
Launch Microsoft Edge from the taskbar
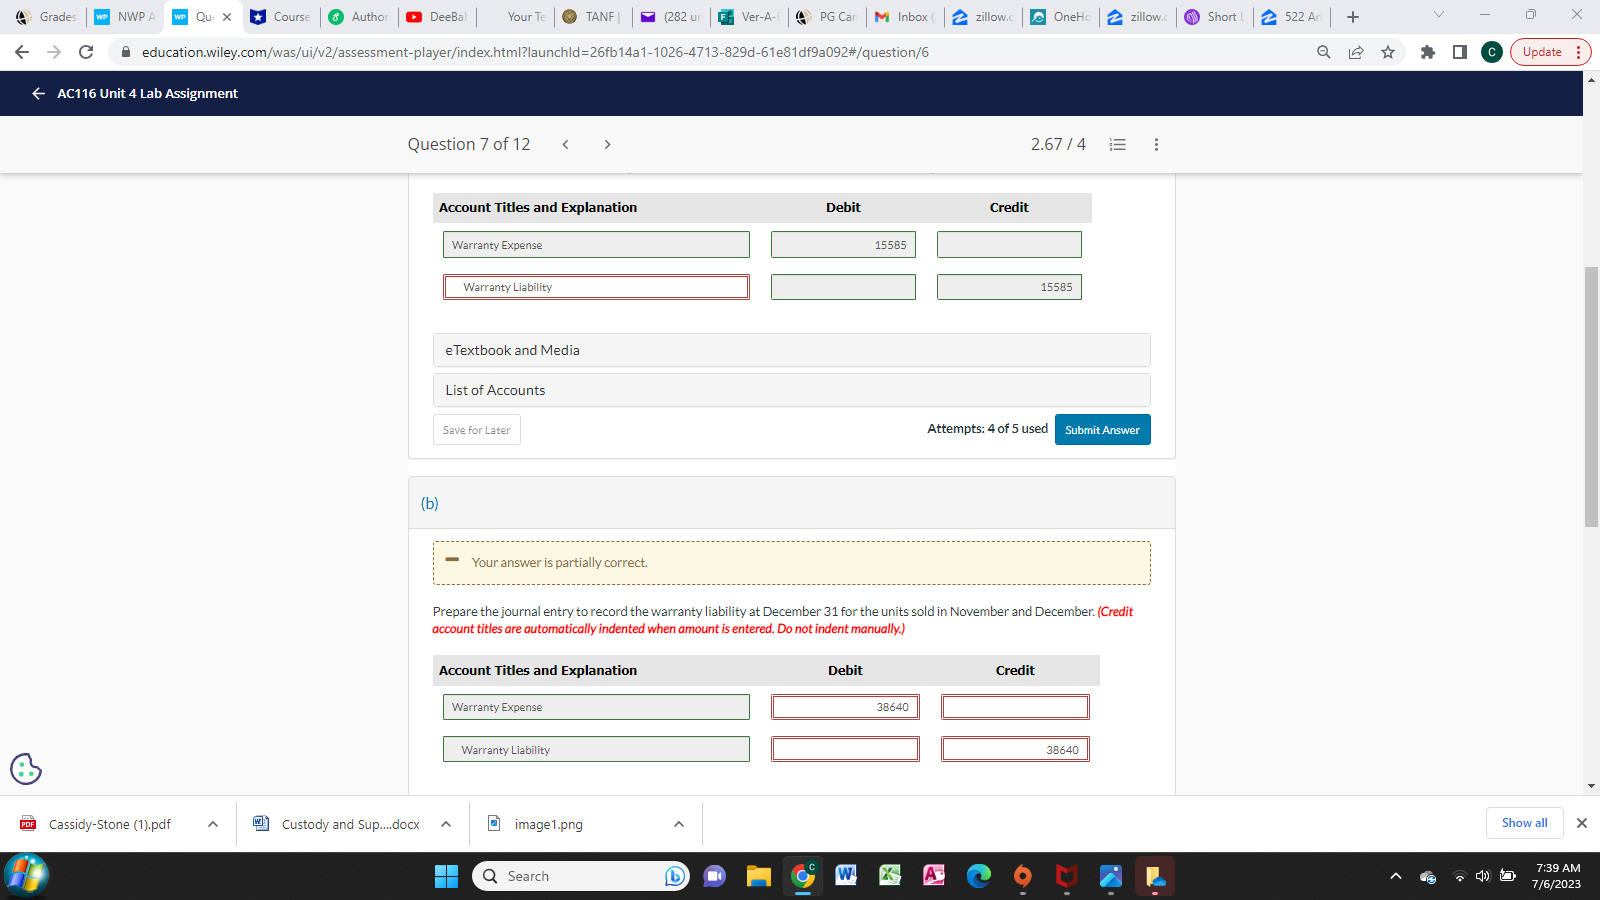click(x=978, y=876)
